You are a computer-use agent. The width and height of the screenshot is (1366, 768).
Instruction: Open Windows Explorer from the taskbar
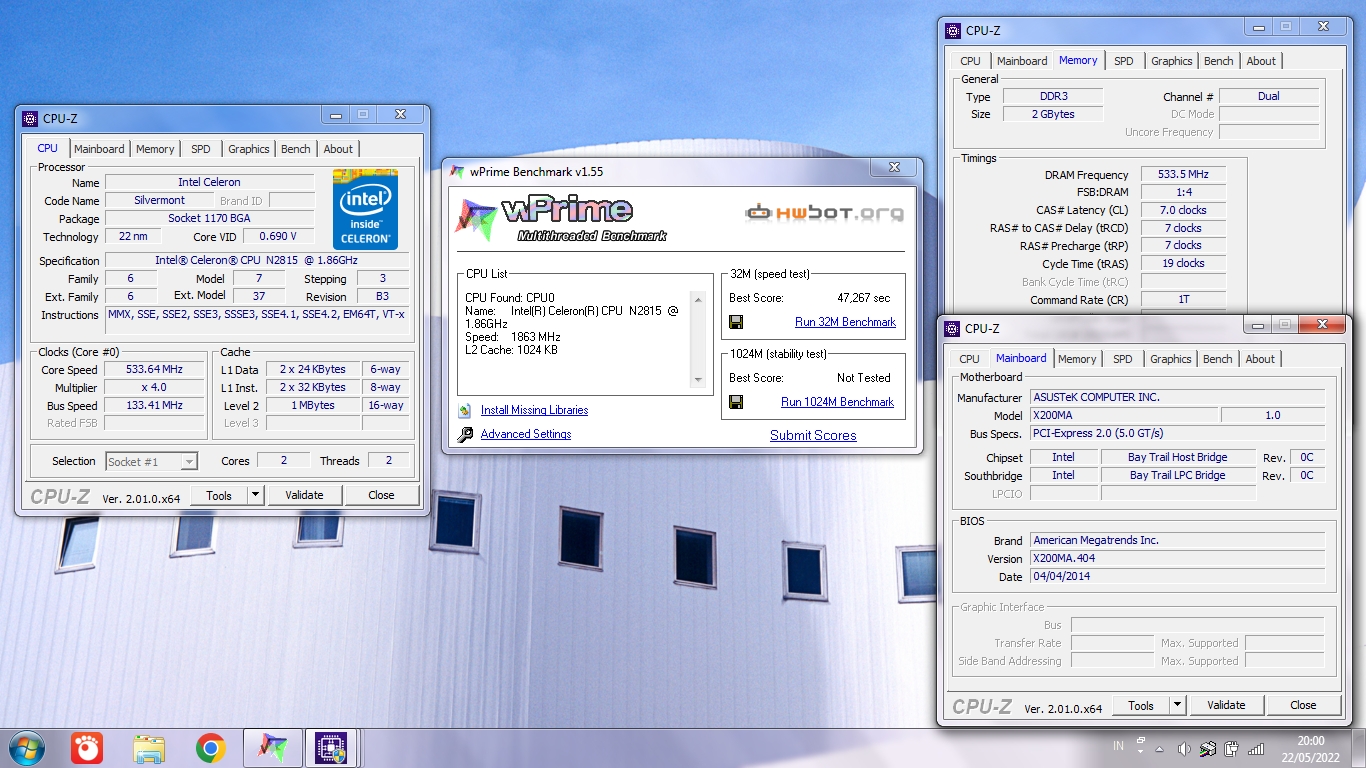pyautogui.click(x=149, y=748)
